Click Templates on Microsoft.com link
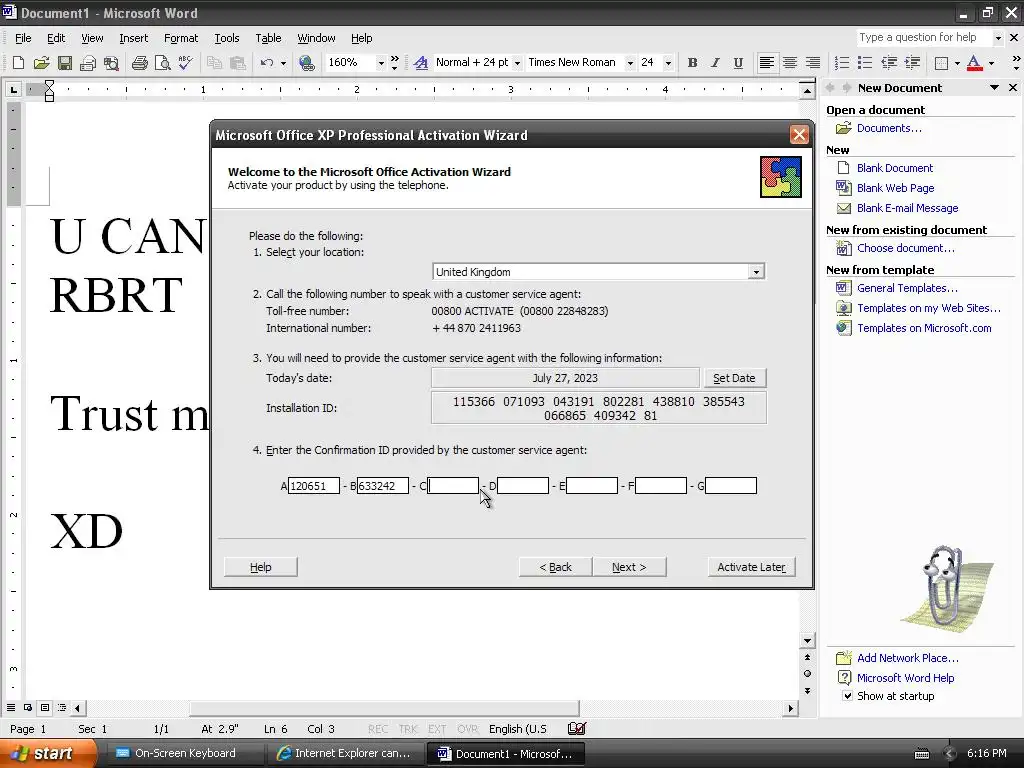This screenshot has height=768, width=1024. coord(924,328)
